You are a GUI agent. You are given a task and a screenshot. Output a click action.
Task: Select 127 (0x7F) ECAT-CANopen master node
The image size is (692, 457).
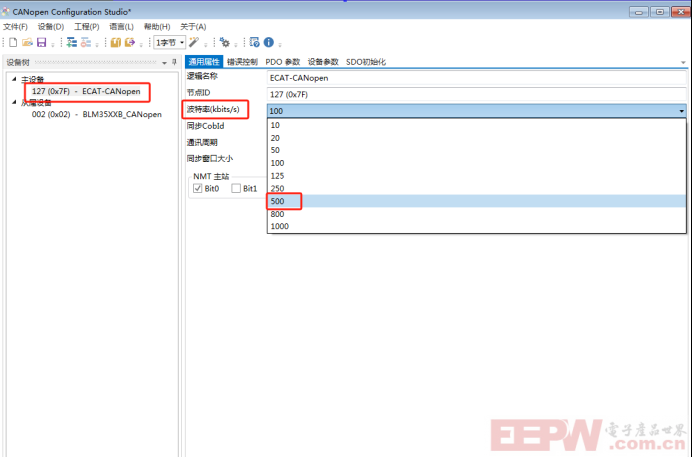tap(86, 91)
